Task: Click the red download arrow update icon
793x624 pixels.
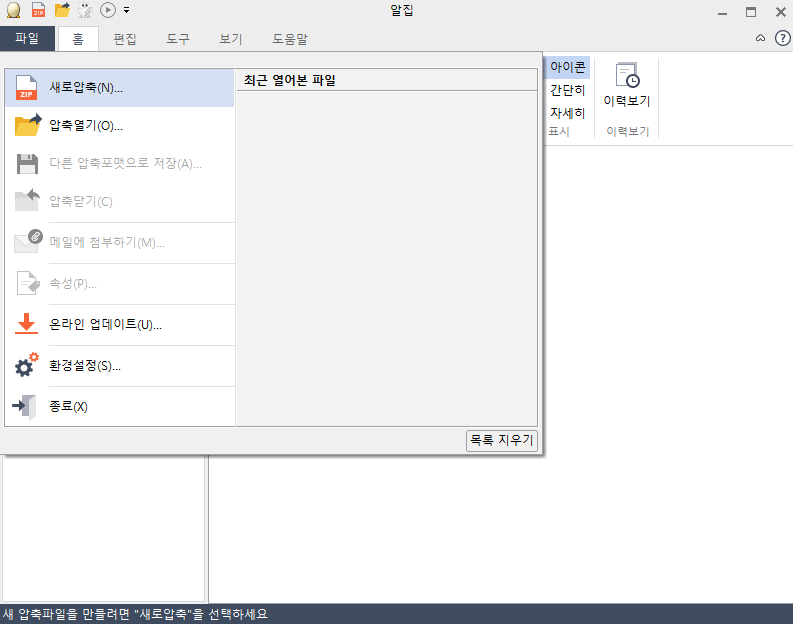Action: coord(26,324)
